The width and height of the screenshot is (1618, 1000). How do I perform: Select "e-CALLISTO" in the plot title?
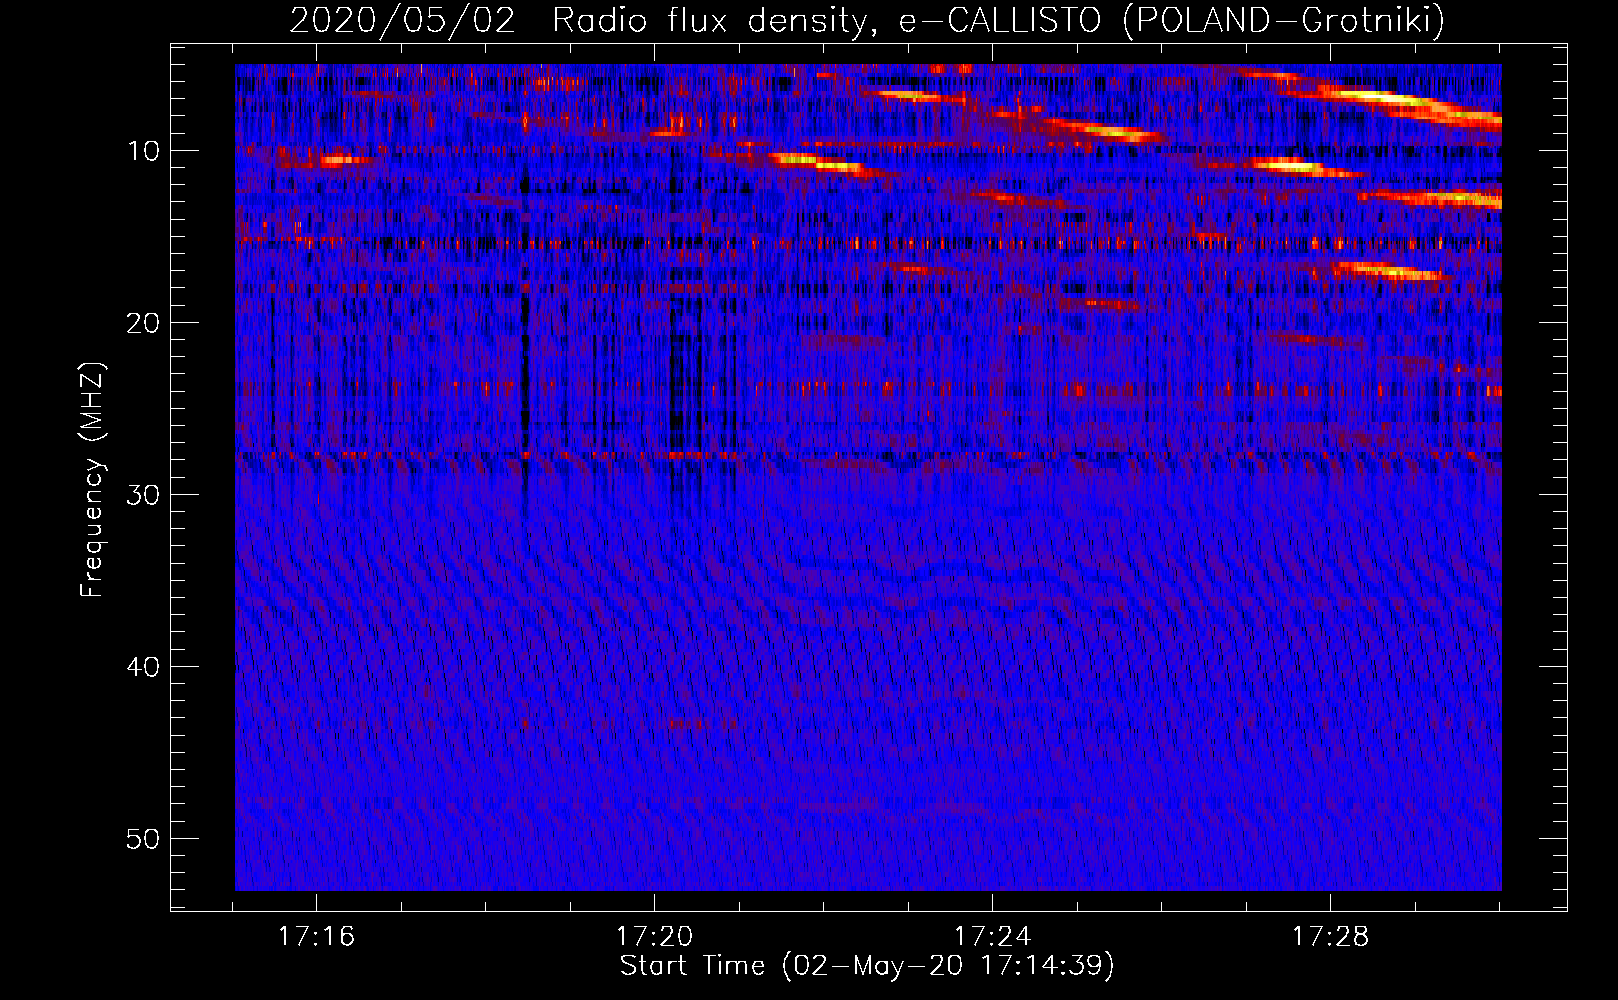click(x=1000, y=20)
